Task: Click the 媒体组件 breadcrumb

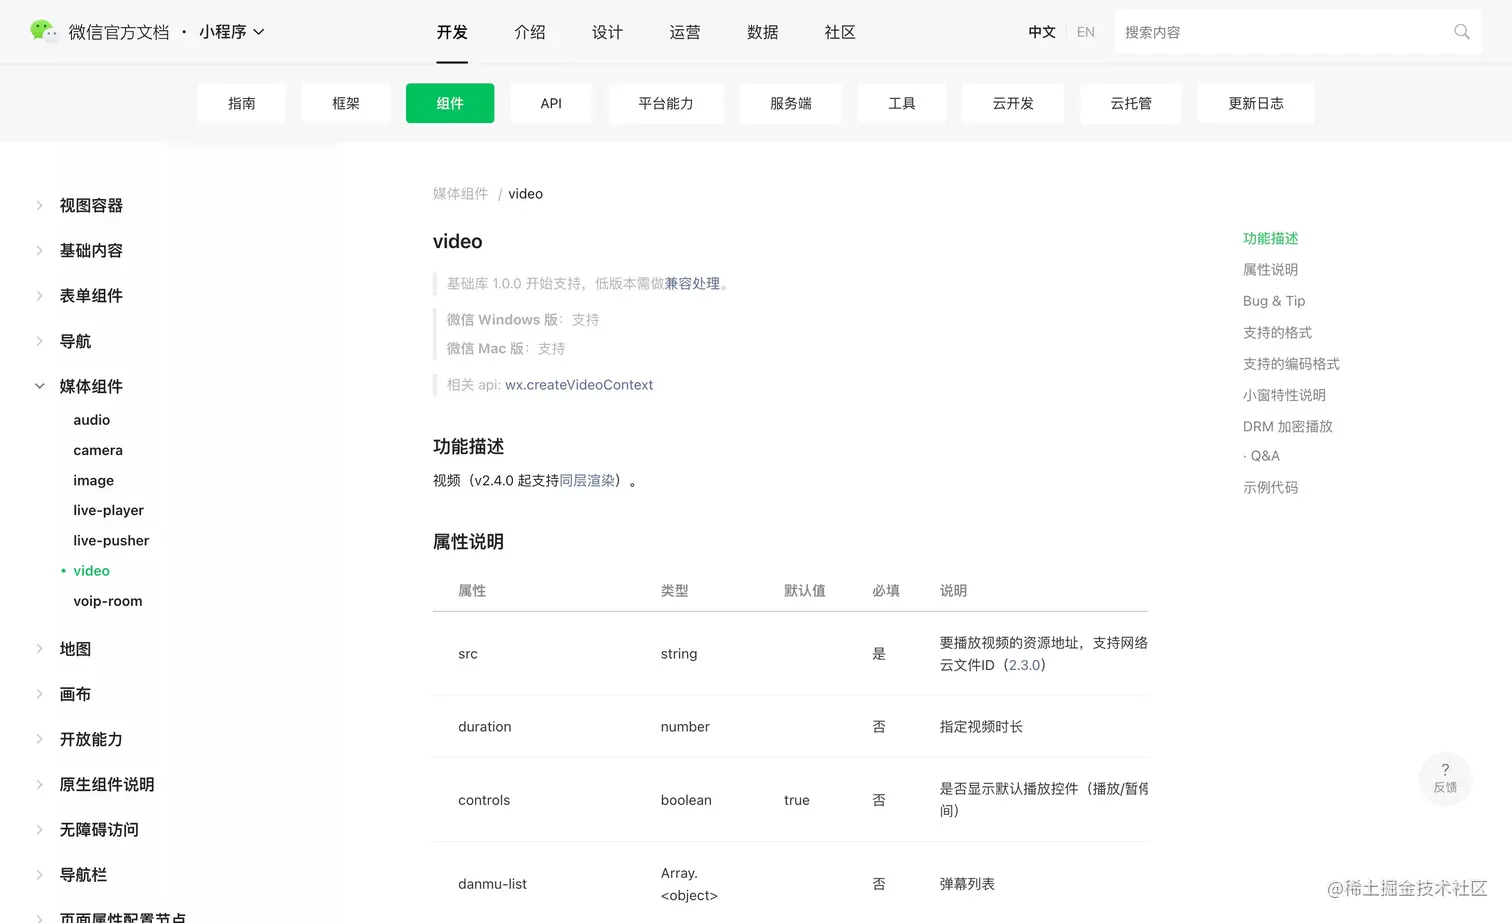Action: [x=460, y=194]
